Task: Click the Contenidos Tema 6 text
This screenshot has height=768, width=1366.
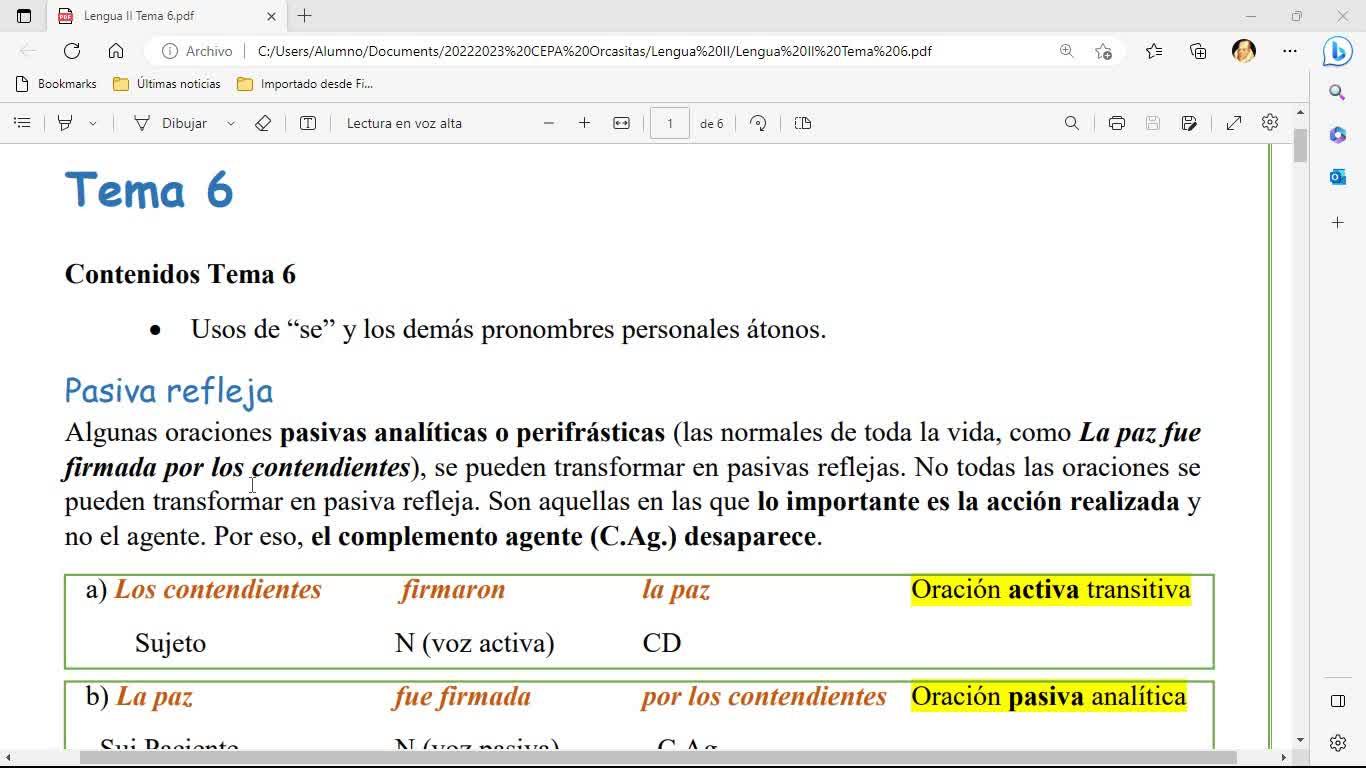Action: [x=181, y=274]
